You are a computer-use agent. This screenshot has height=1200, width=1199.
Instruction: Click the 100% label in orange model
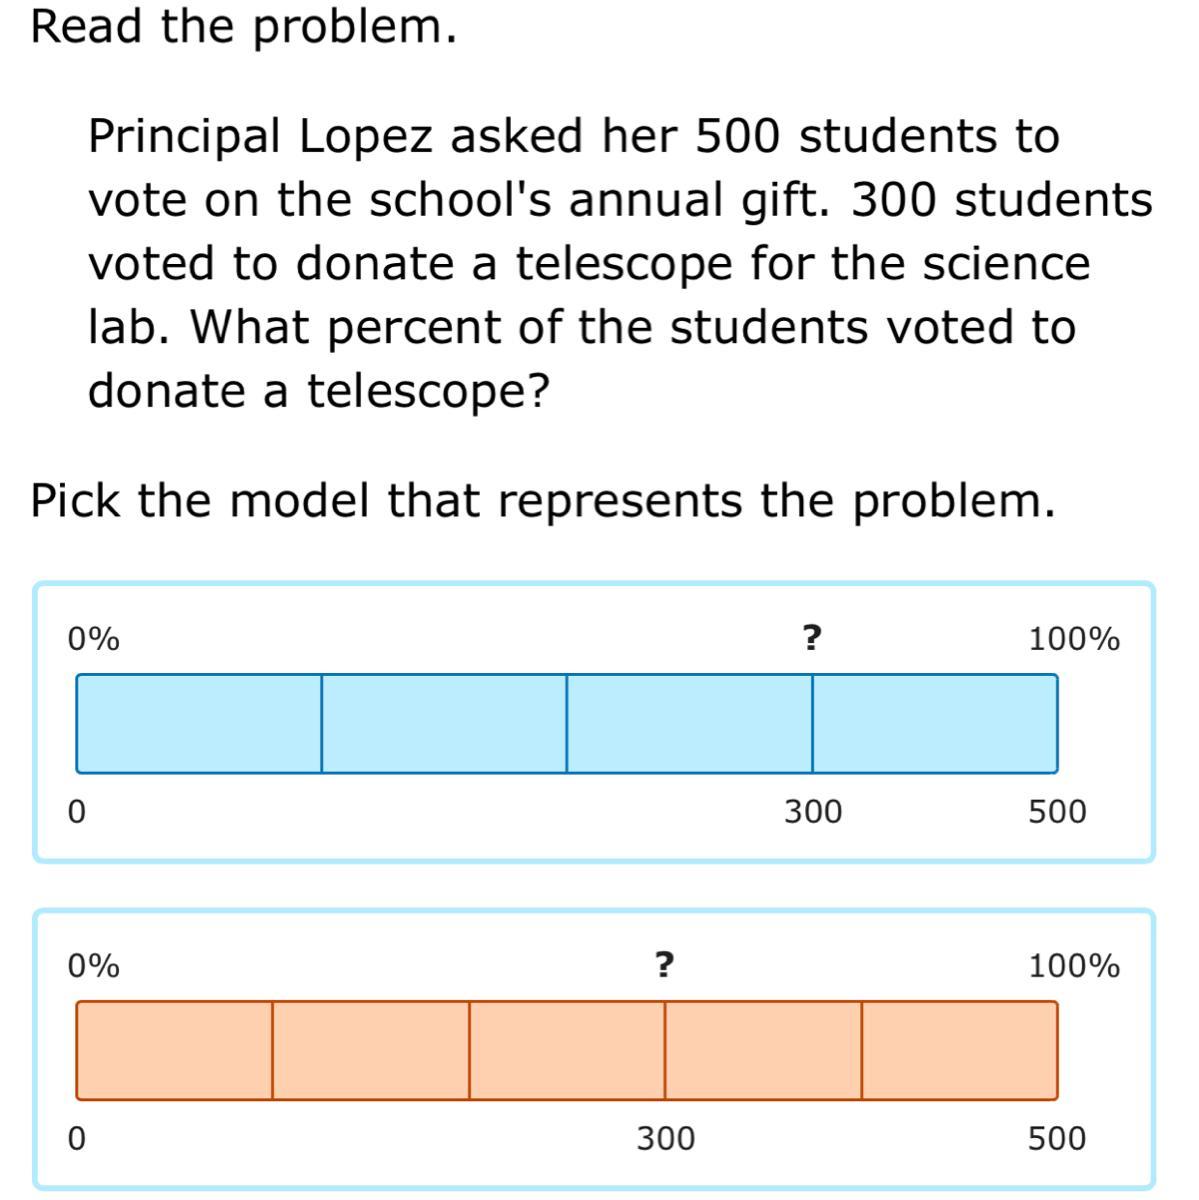click(x=1075, y=966)
